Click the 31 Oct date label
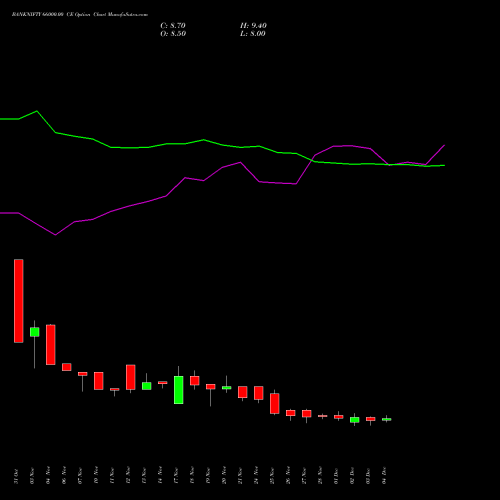This screenshot has height=500, width=500. (16, 476)
